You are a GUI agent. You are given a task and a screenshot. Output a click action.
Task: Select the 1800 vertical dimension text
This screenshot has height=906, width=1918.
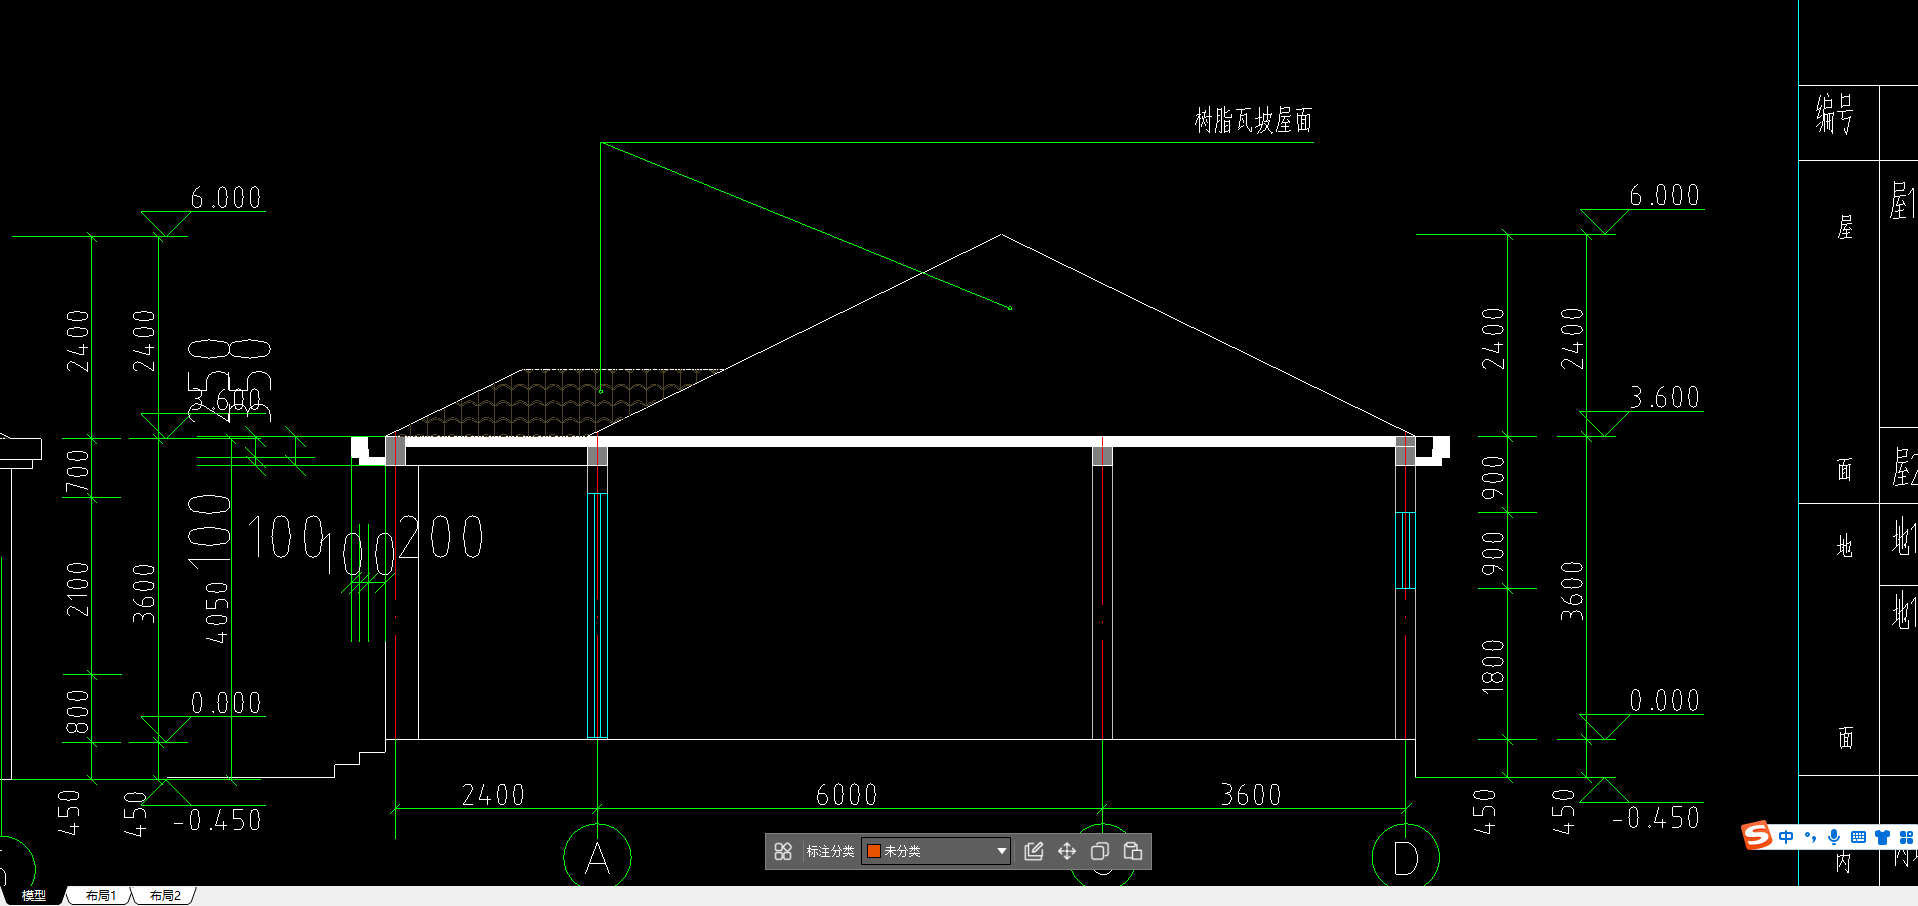(x=1493, y=667)
